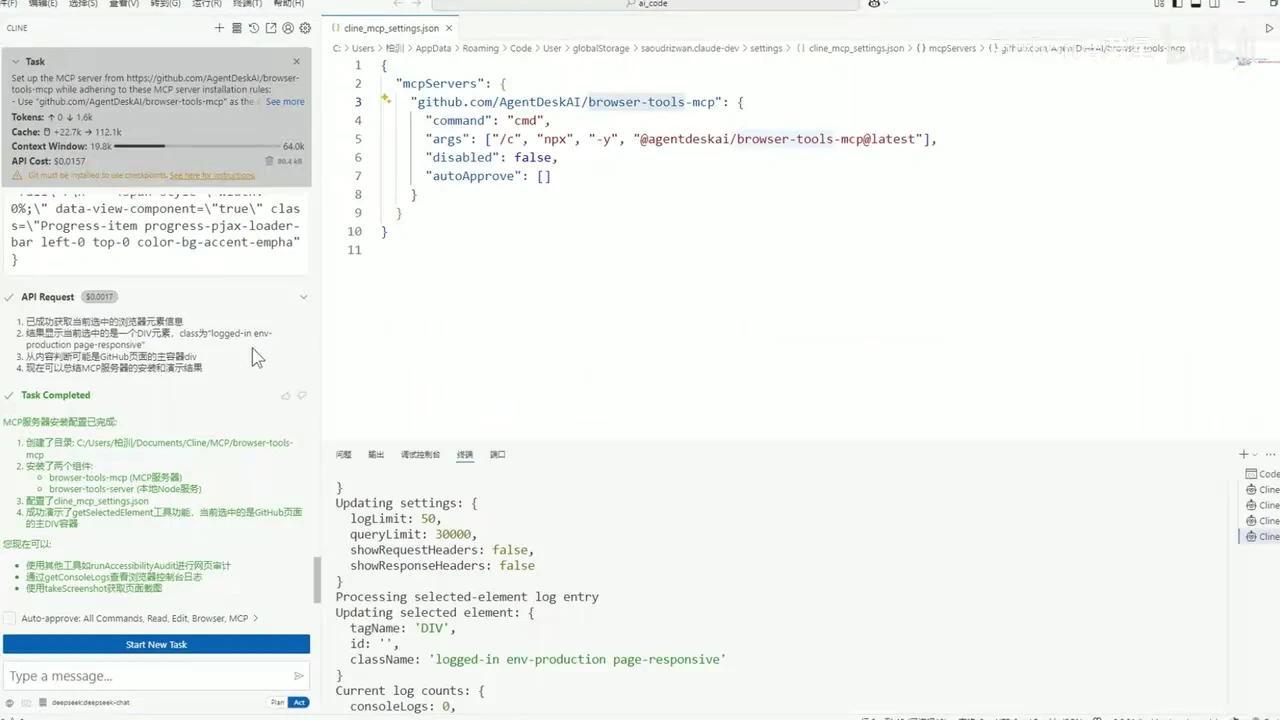The height and width of the screenshot is (720, 1280).
Task: Start a new Cline task via plus icon
Action: click(x=219, y=28)
